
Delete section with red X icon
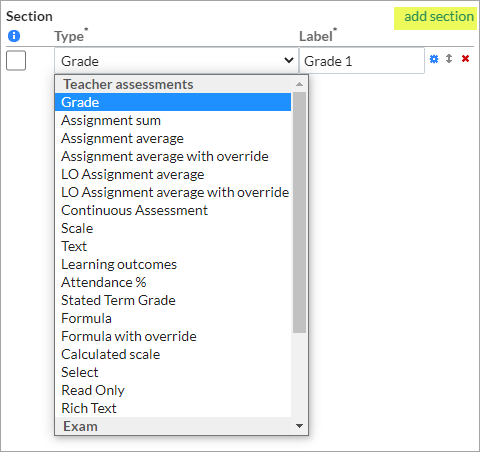coord(465,59)
